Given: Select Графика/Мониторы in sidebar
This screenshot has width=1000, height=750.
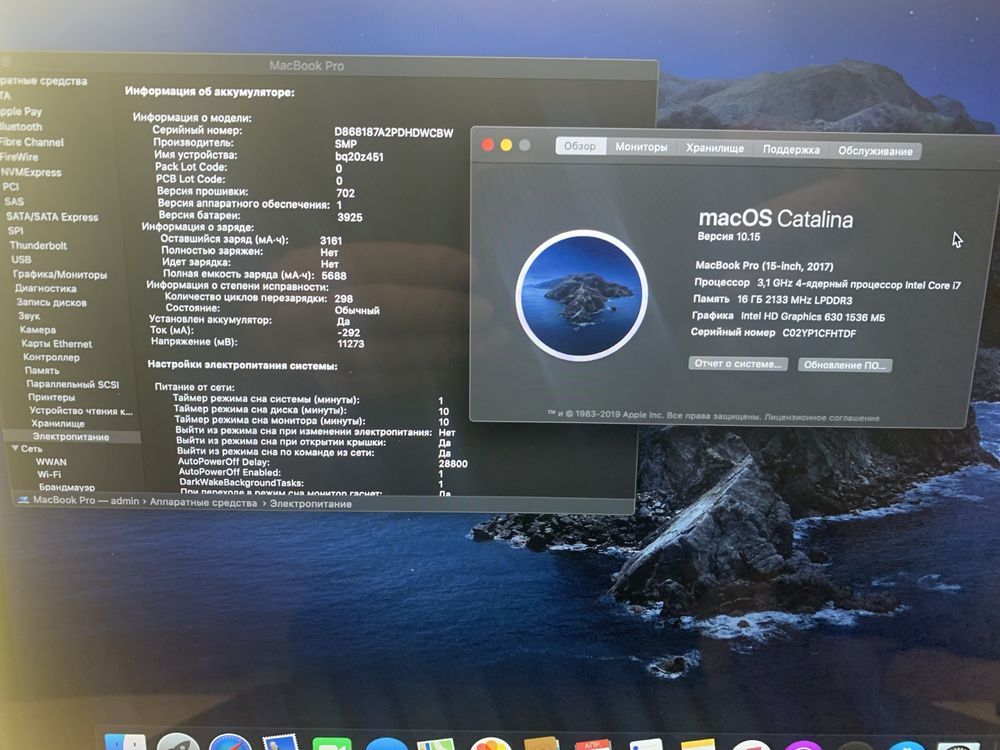Looking at the screenshot, I should pyautogui.click(x=60, y=274).
